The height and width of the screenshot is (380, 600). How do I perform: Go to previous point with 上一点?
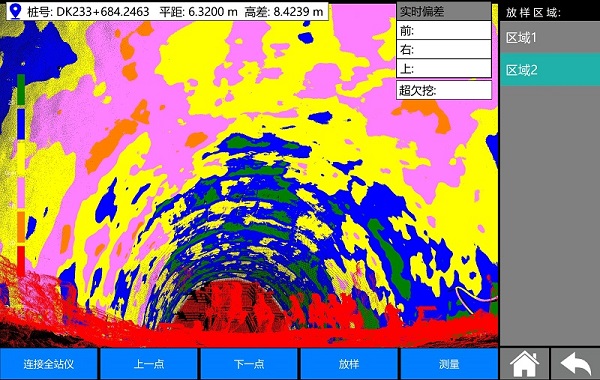pyautogui.click(x=148, y=364)
